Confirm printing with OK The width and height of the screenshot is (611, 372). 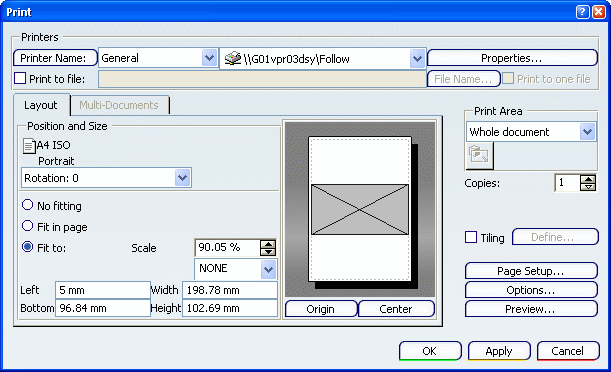click(430, 351)
